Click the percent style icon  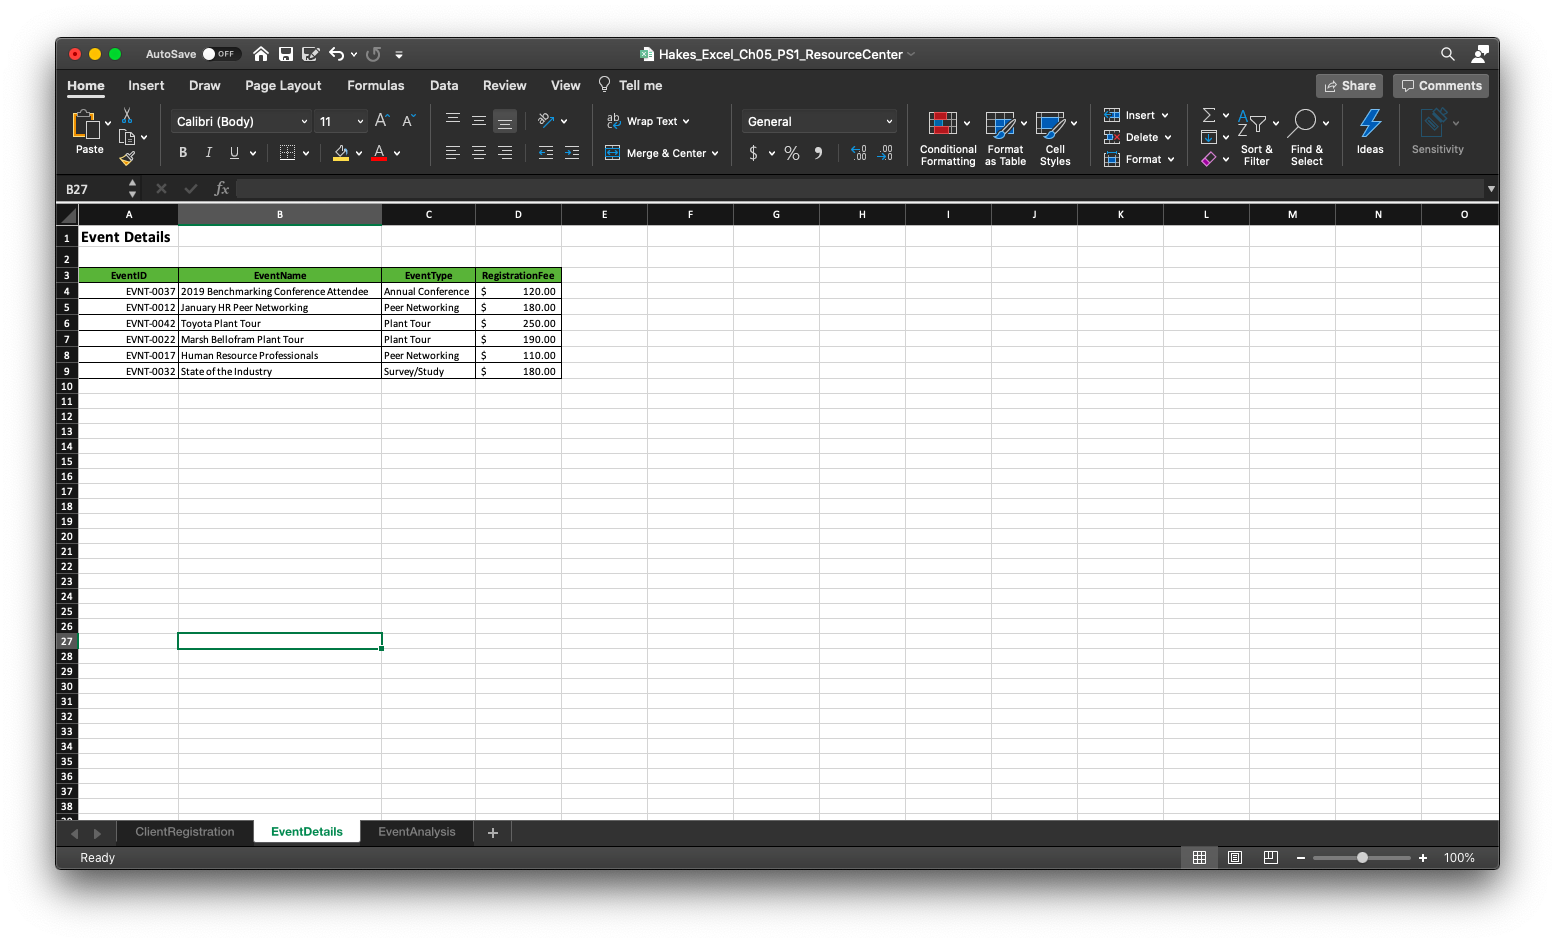pyautogui.click(x=791, y=153)
